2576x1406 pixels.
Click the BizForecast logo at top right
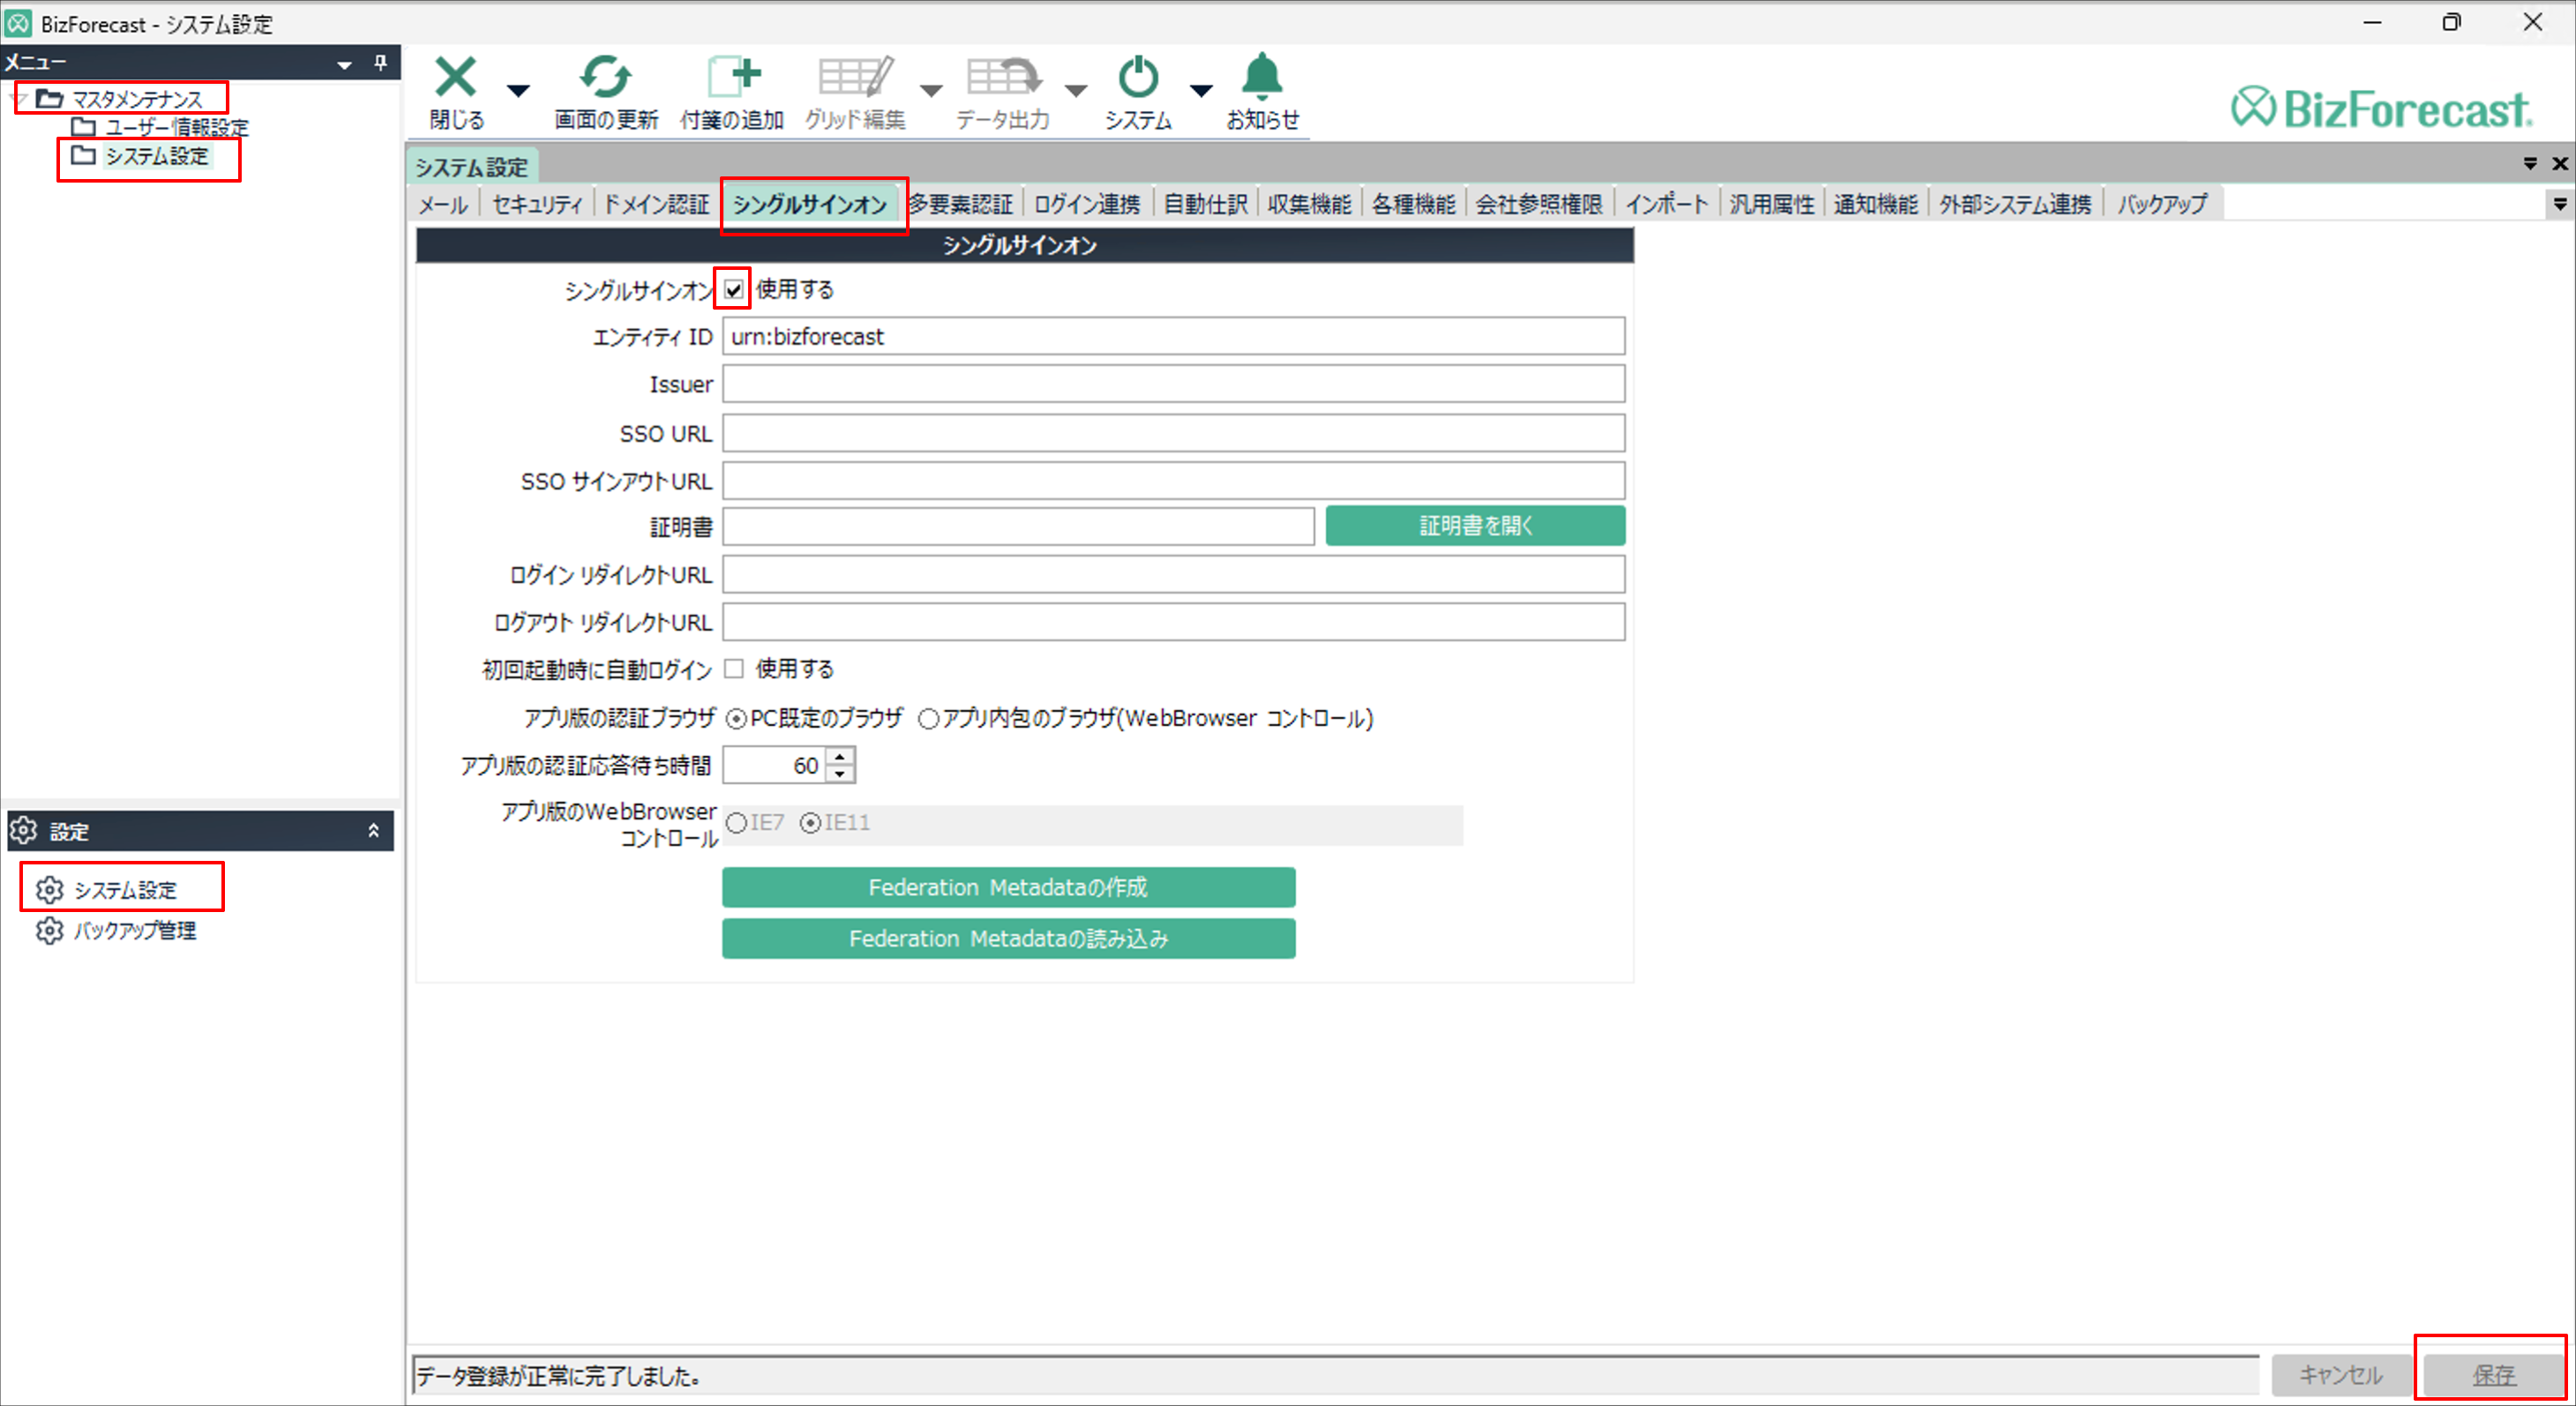tap(2382, 108)
